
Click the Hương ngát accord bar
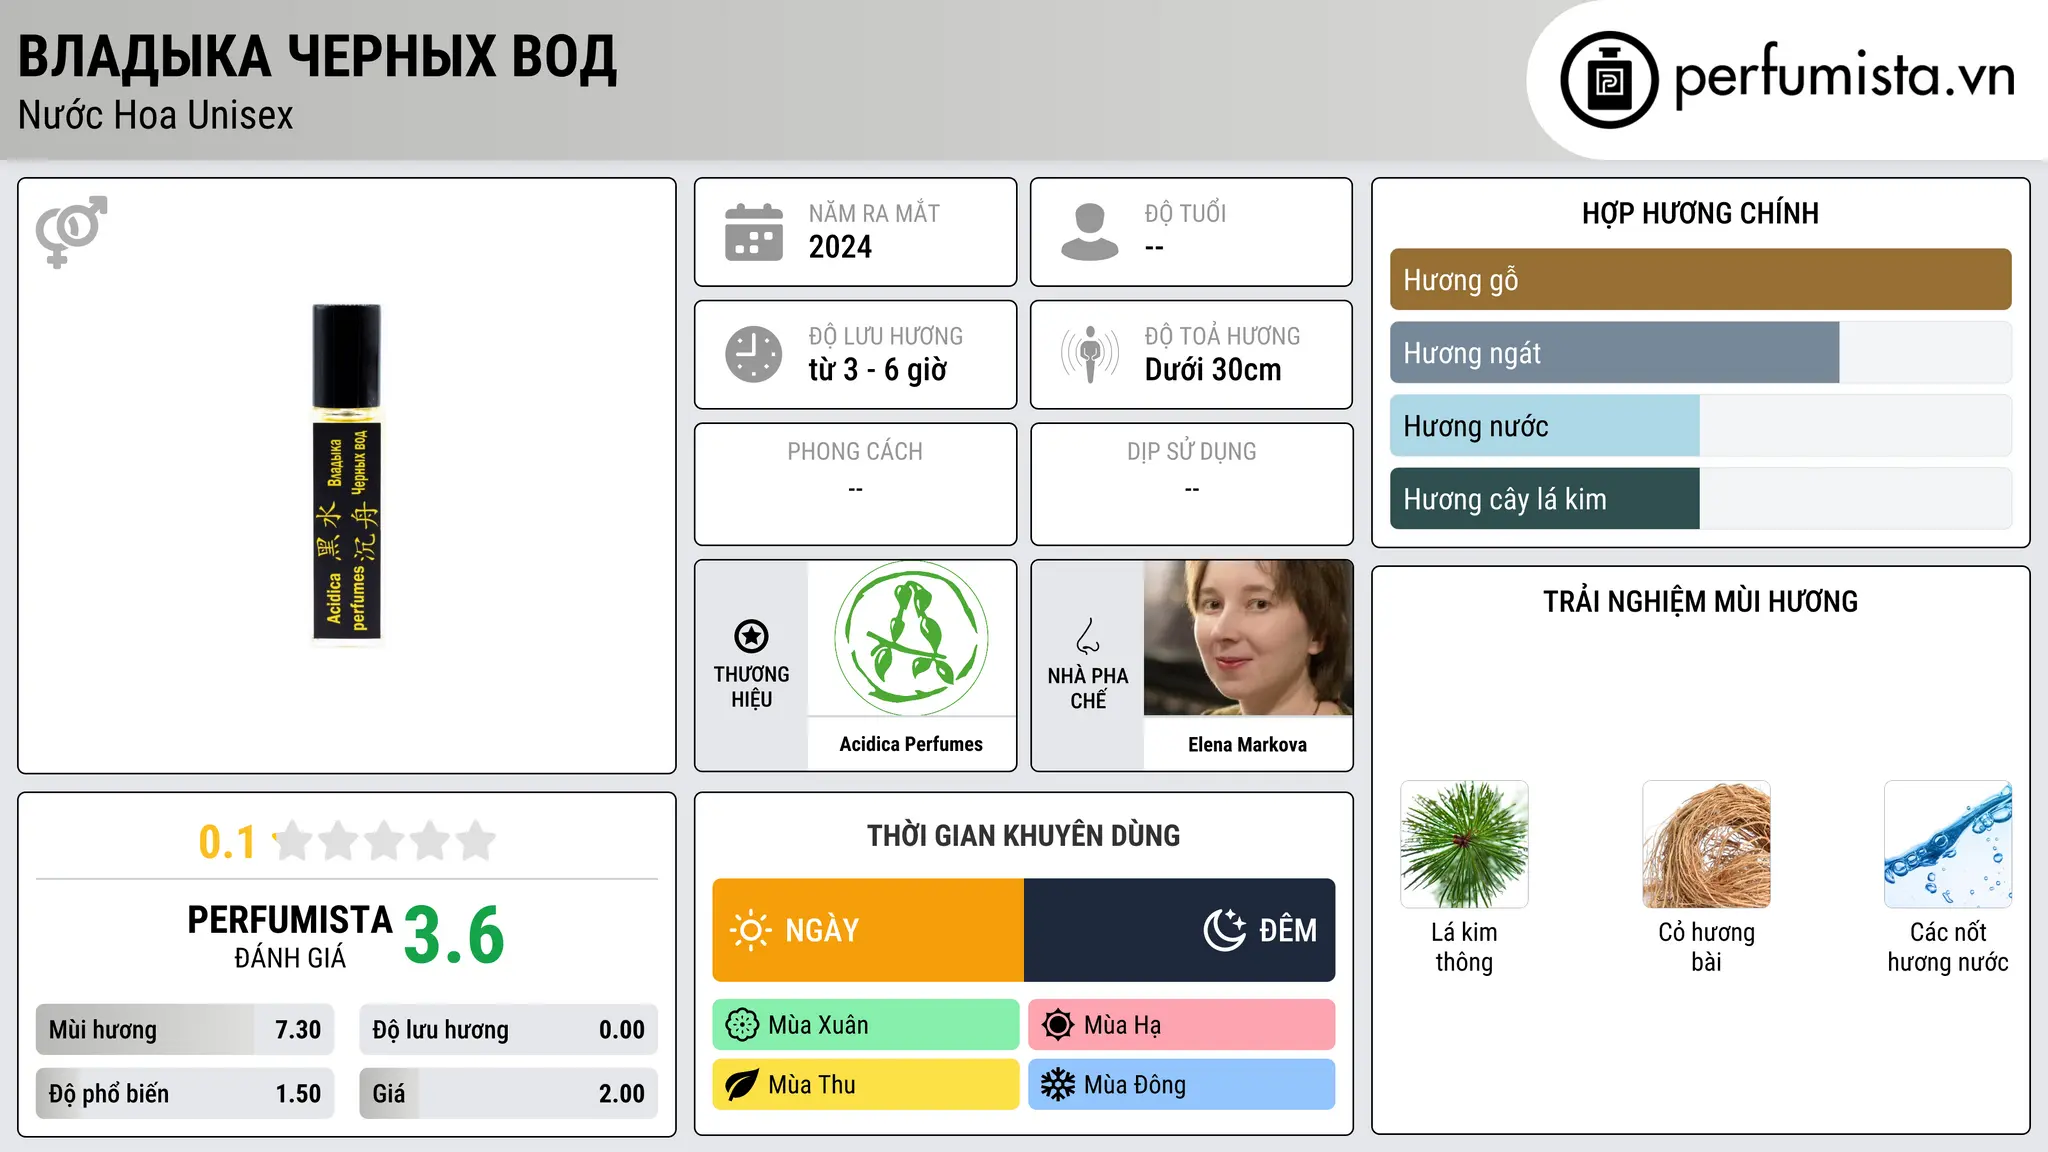point(1700,353)
